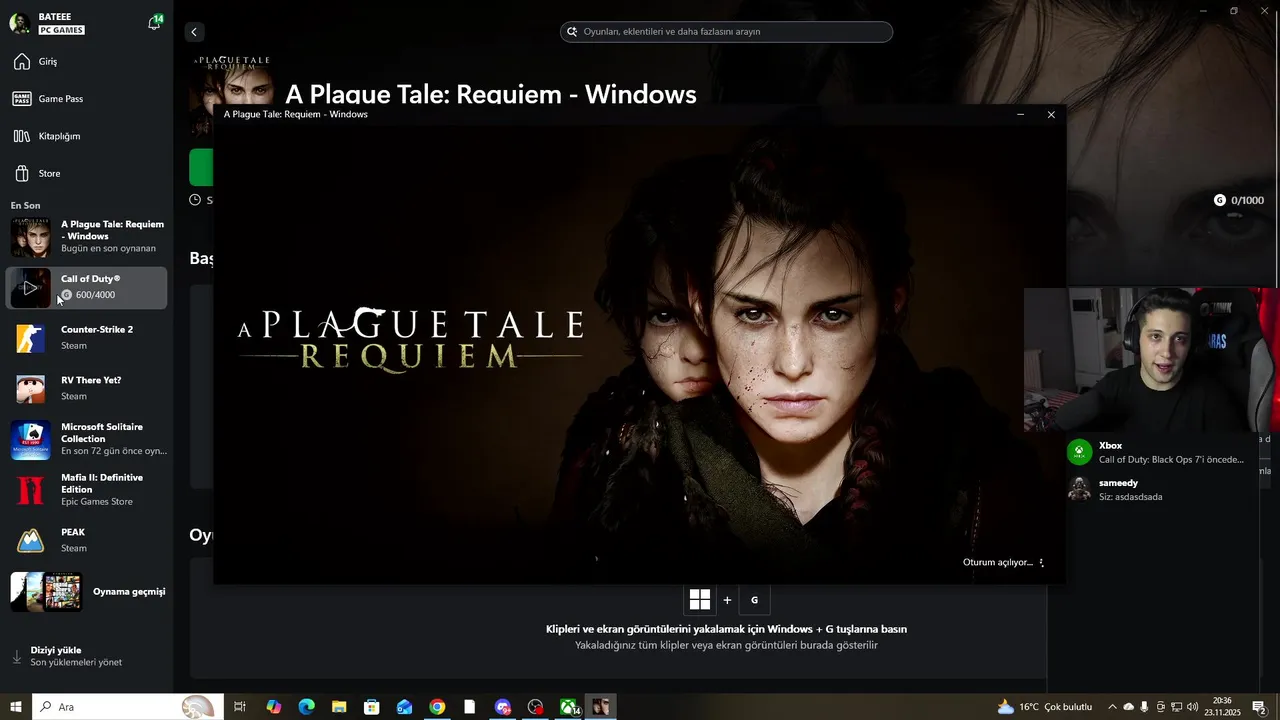Go back using the back arrow button
1280x720 pixels.
click(194, 32)
